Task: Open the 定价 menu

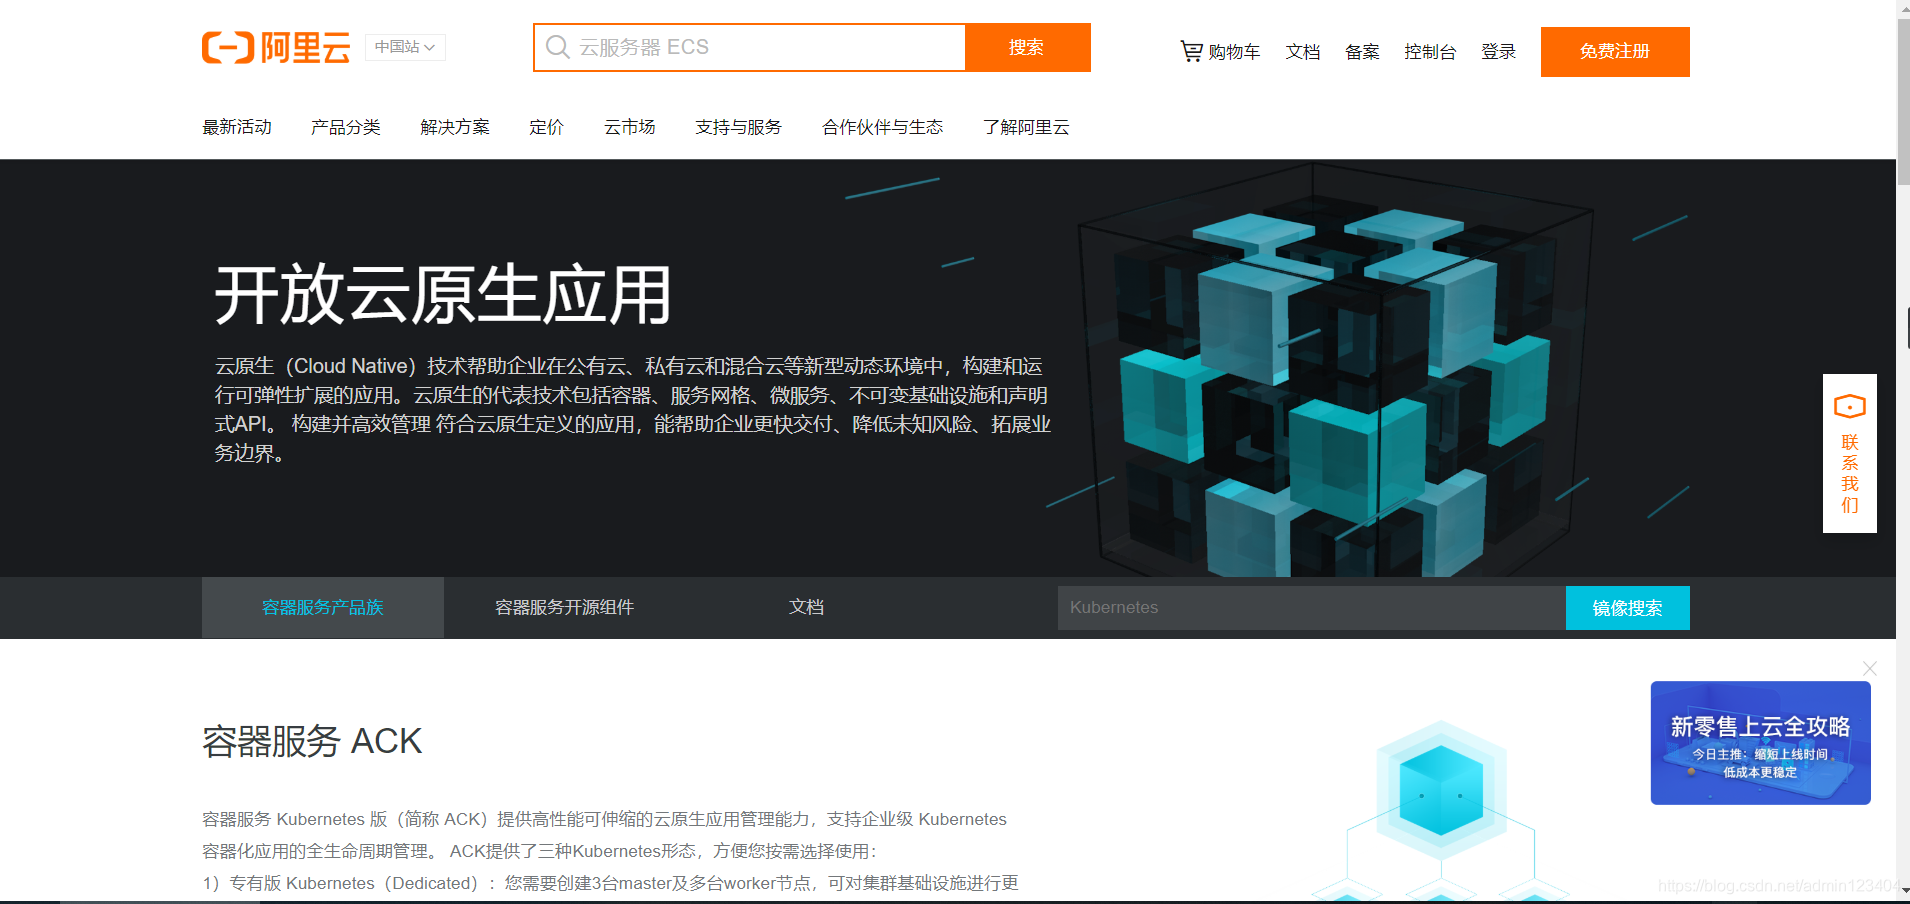Action: pos(546,127)
